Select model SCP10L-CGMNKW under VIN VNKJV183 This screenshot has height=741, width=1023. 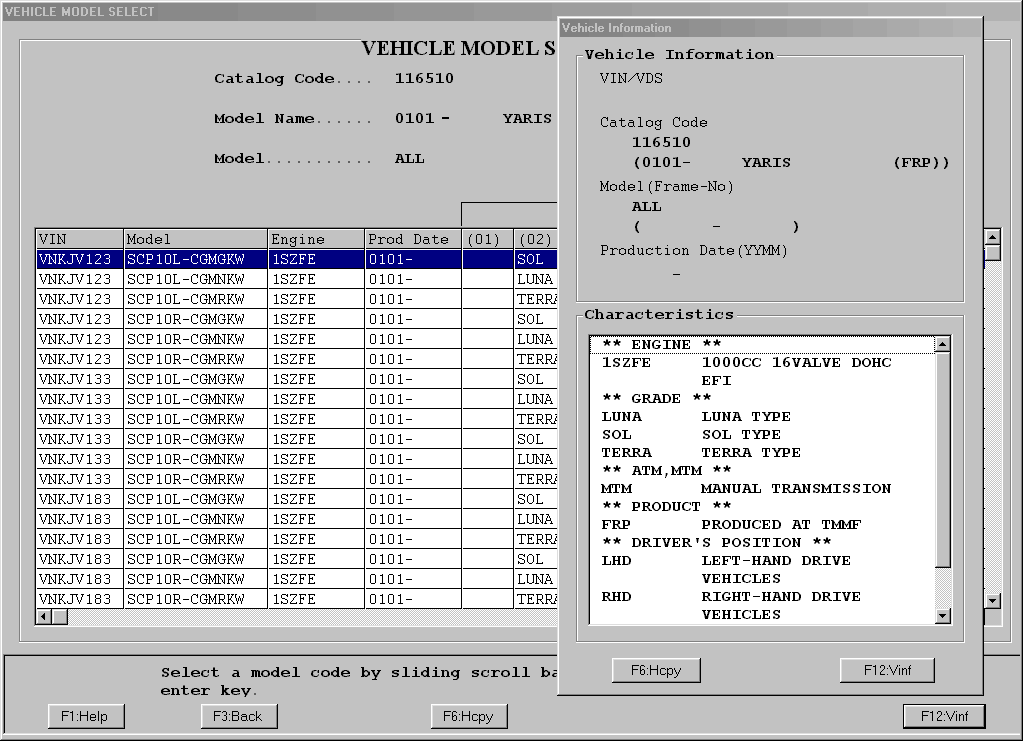coord(297,519)
